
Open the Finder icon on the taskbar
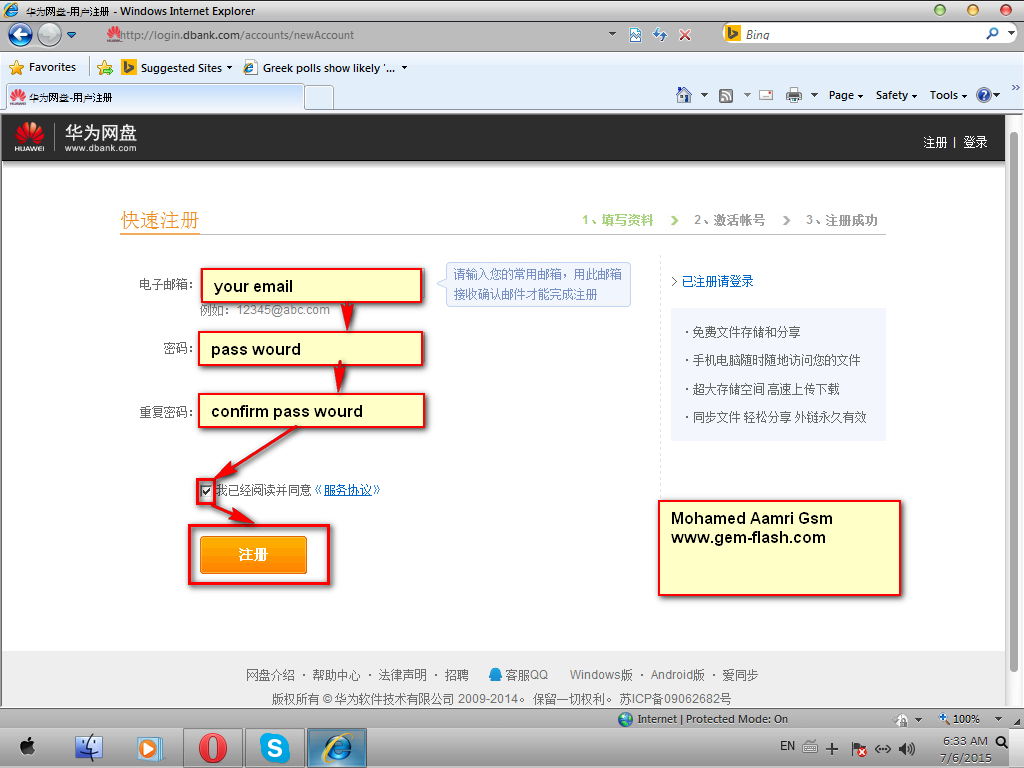point(89,747)
